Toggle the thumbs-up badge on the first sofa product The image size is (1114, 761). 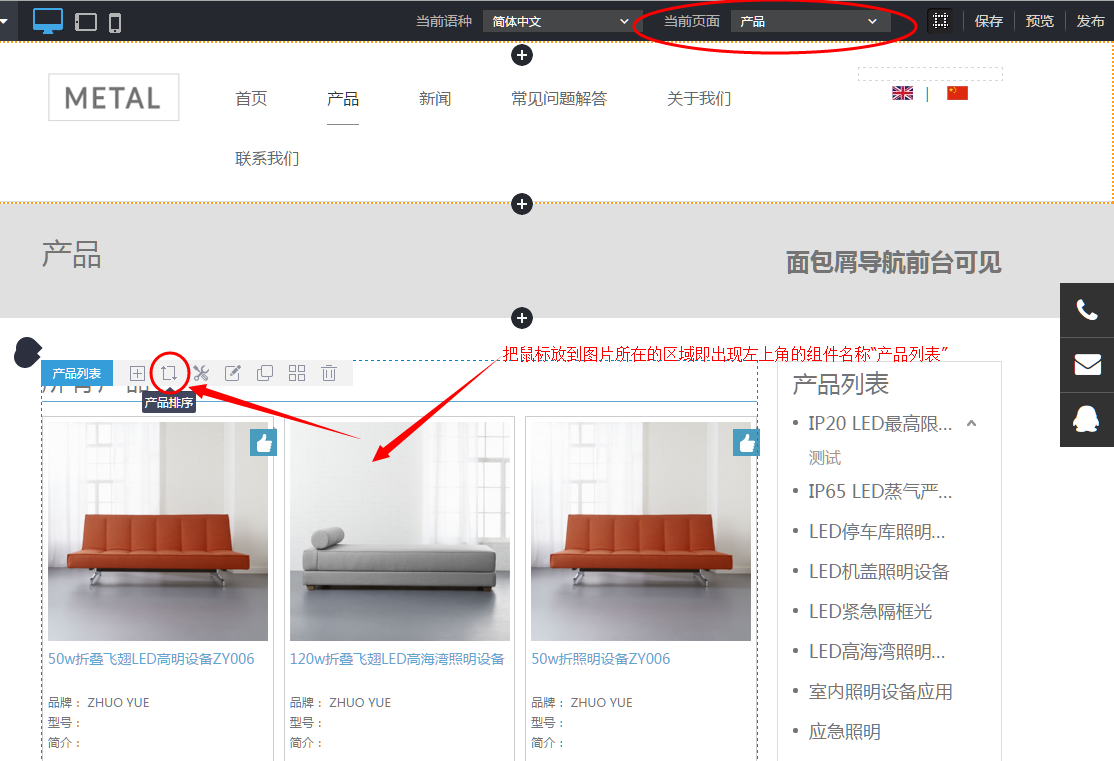(263, 441)
